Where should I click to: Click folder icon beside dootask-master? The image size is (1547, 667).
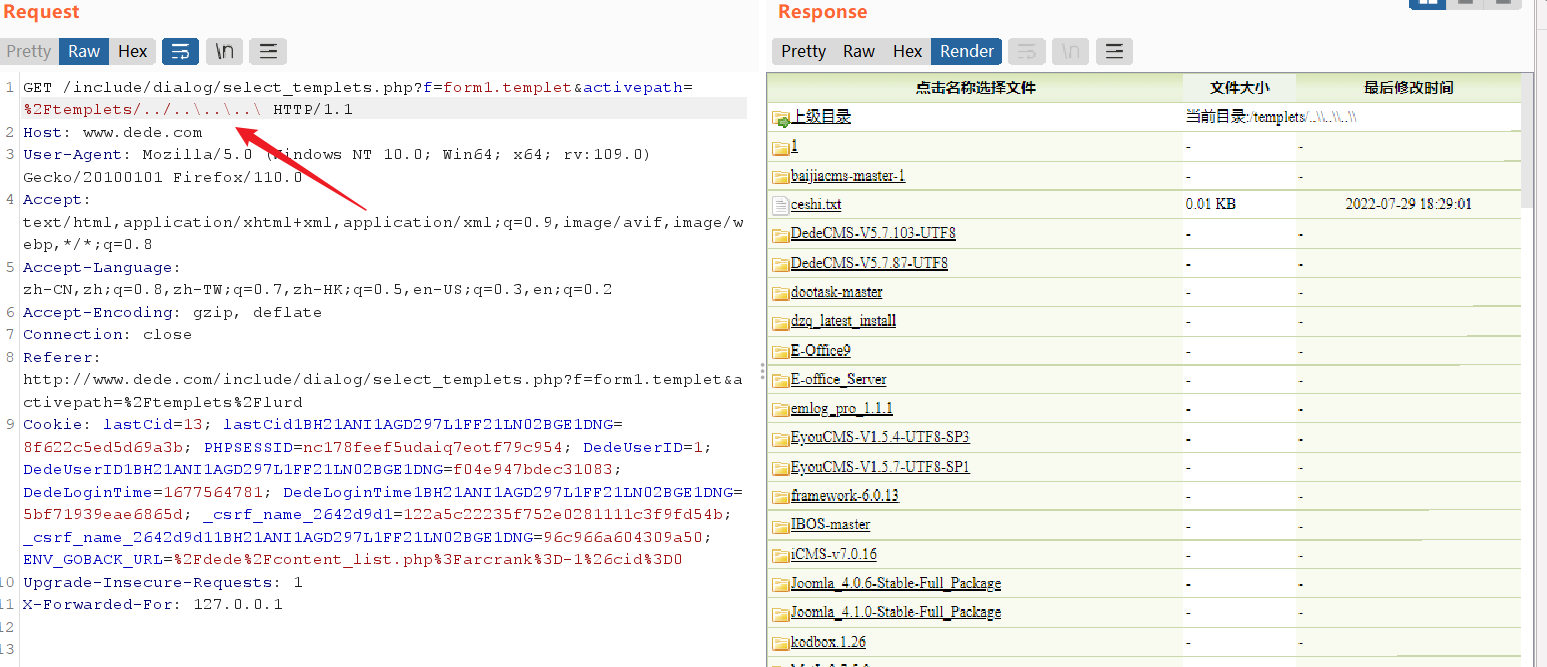pyautogui.click(x=781, y=293)
